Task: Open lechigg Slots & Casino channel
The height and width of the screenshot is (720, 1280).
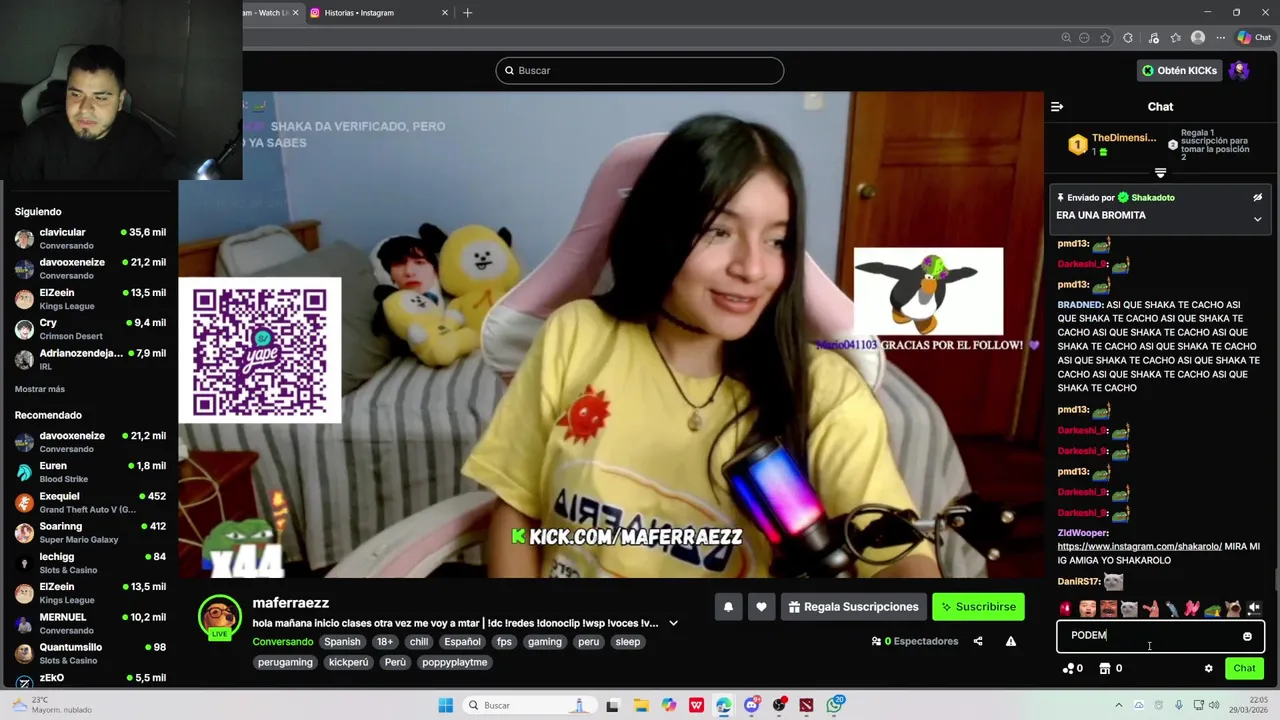Action: coord(90,562)
